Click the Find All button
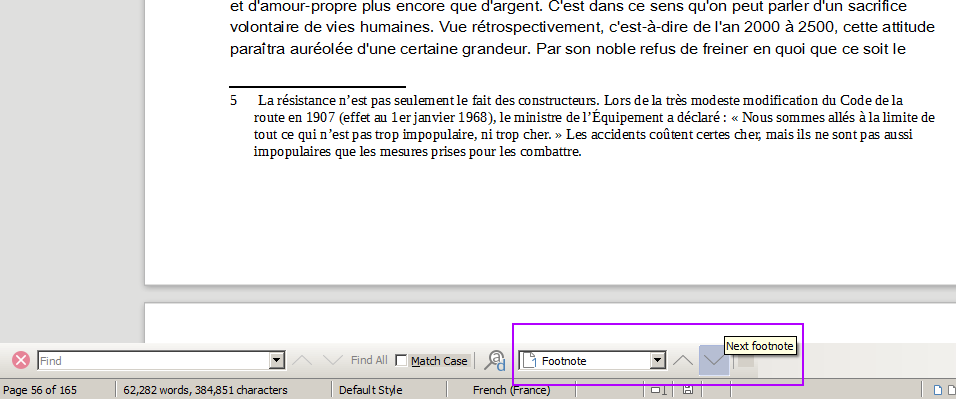956x399 pixels. click(x=369, y=360)
